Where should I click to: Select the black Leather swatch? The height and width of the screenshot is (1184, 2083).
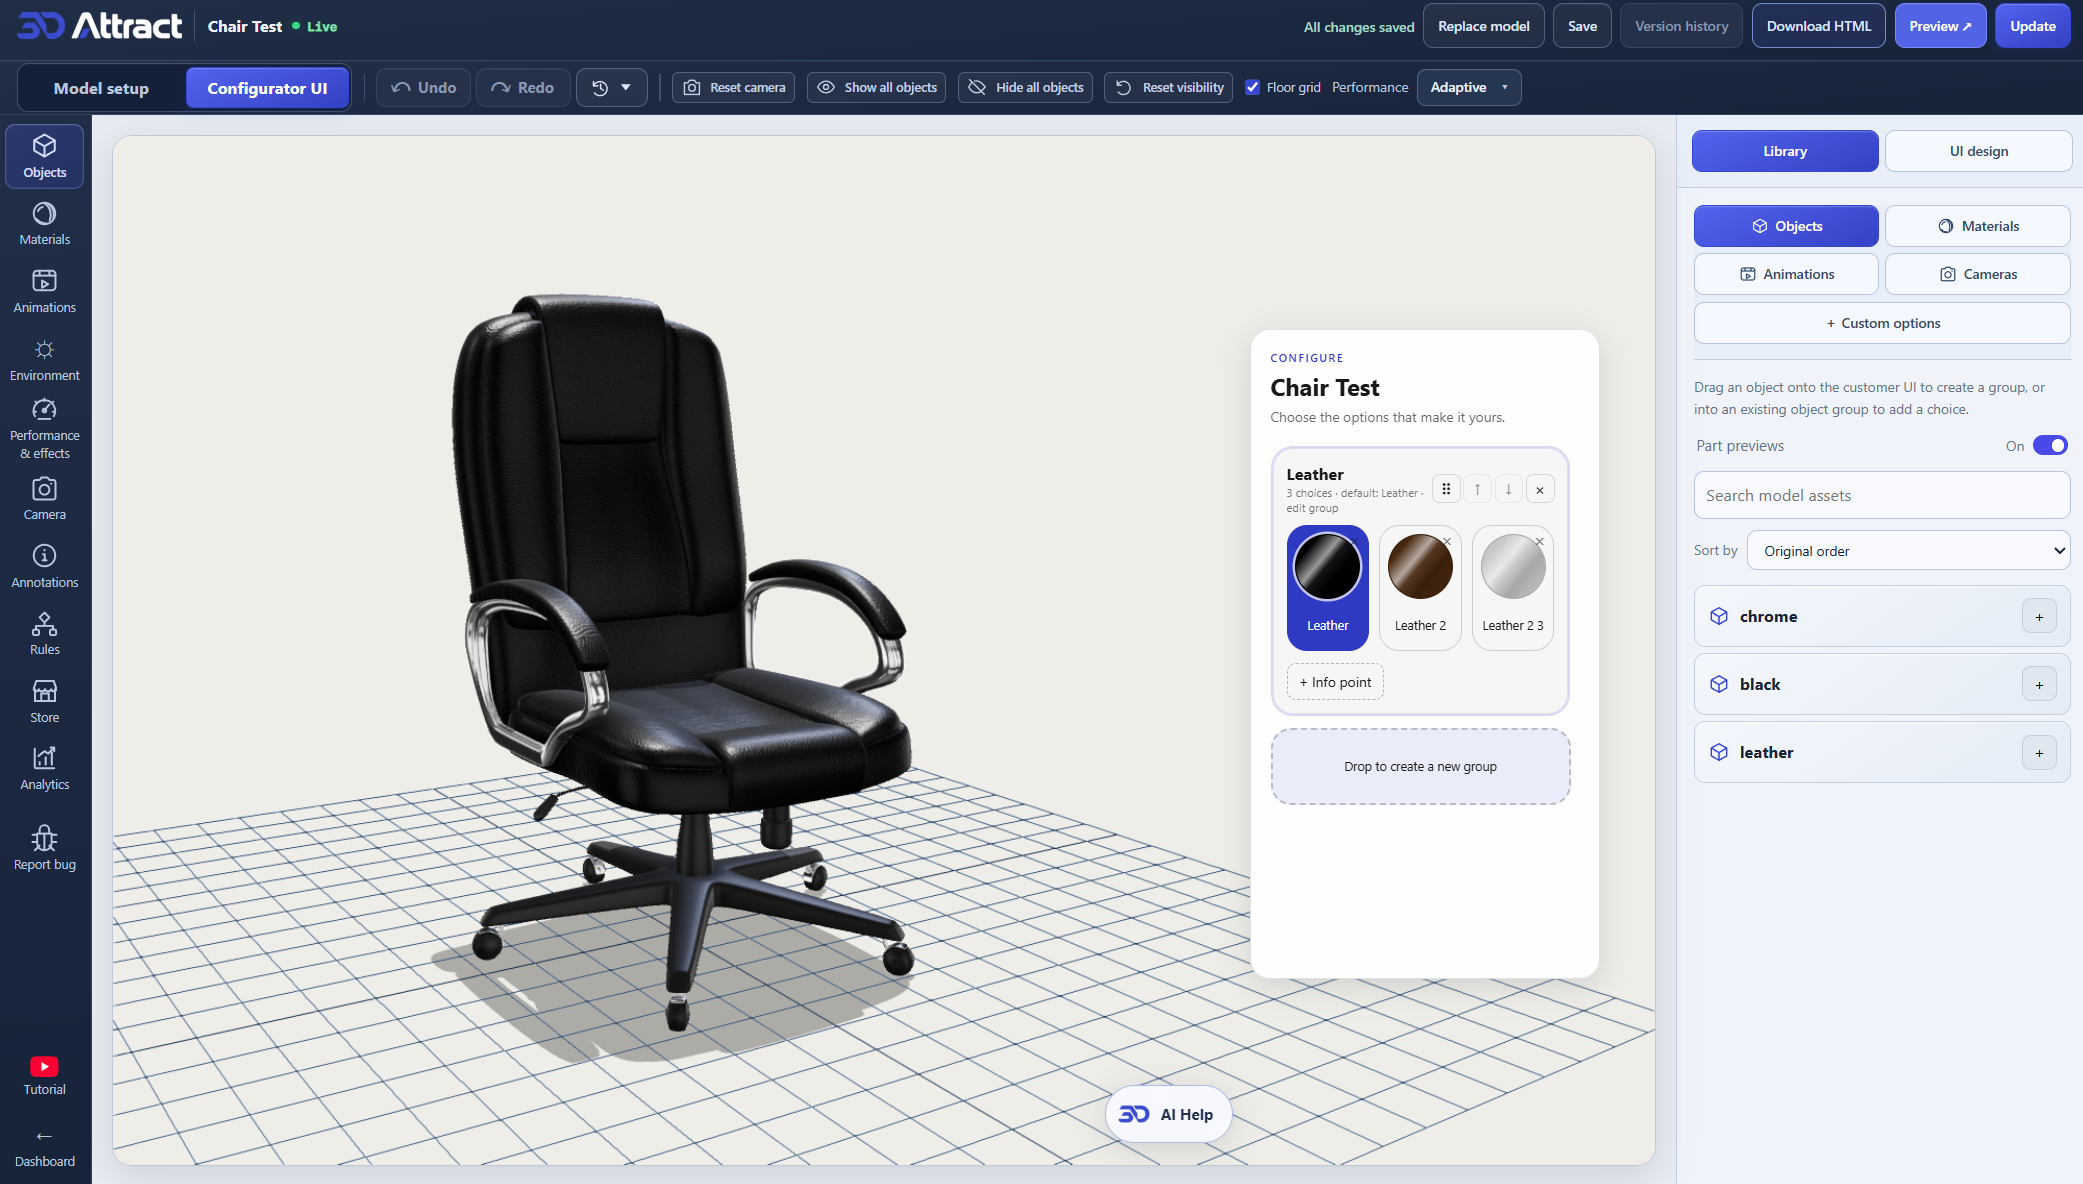pyautogui.click(x=1327, y=587)
